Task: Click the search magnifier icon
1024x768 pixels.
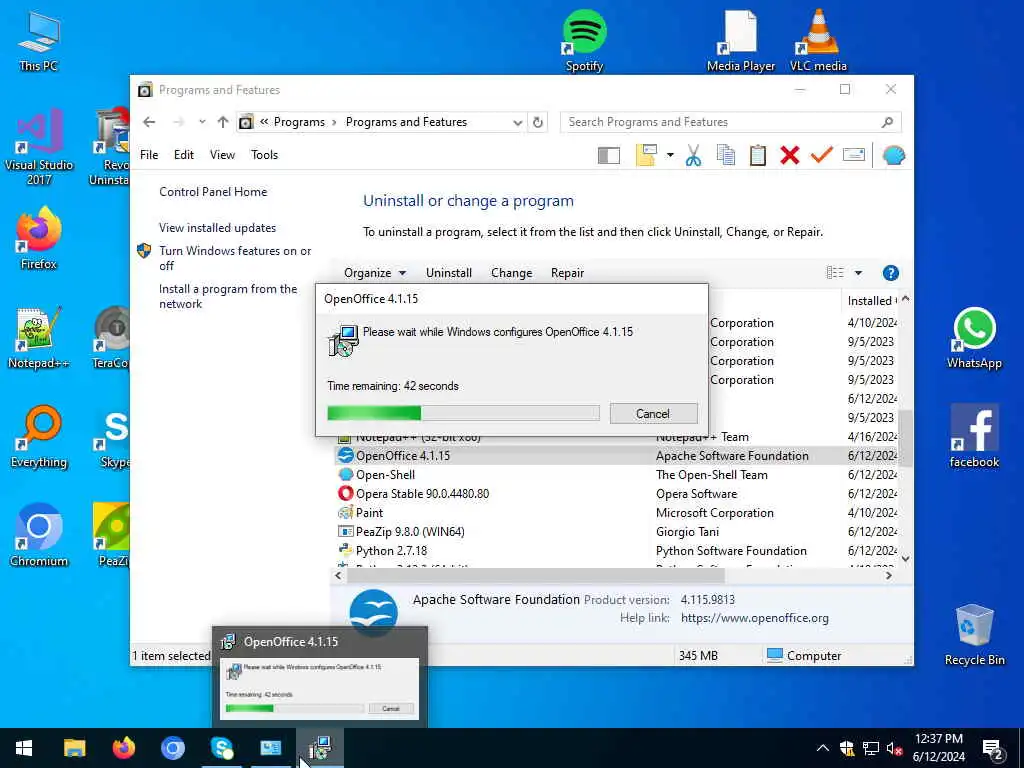Action: pyautogui.click(x=887, y=122)
